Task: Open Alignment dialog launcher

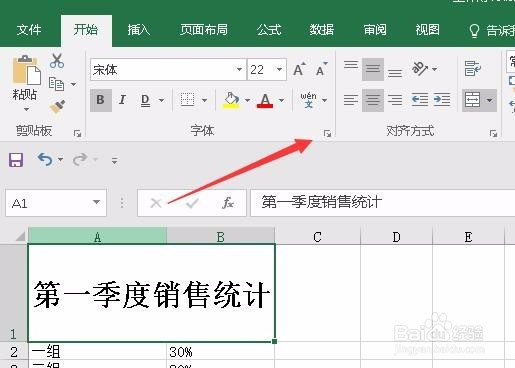Action: [x=493, y=134]
